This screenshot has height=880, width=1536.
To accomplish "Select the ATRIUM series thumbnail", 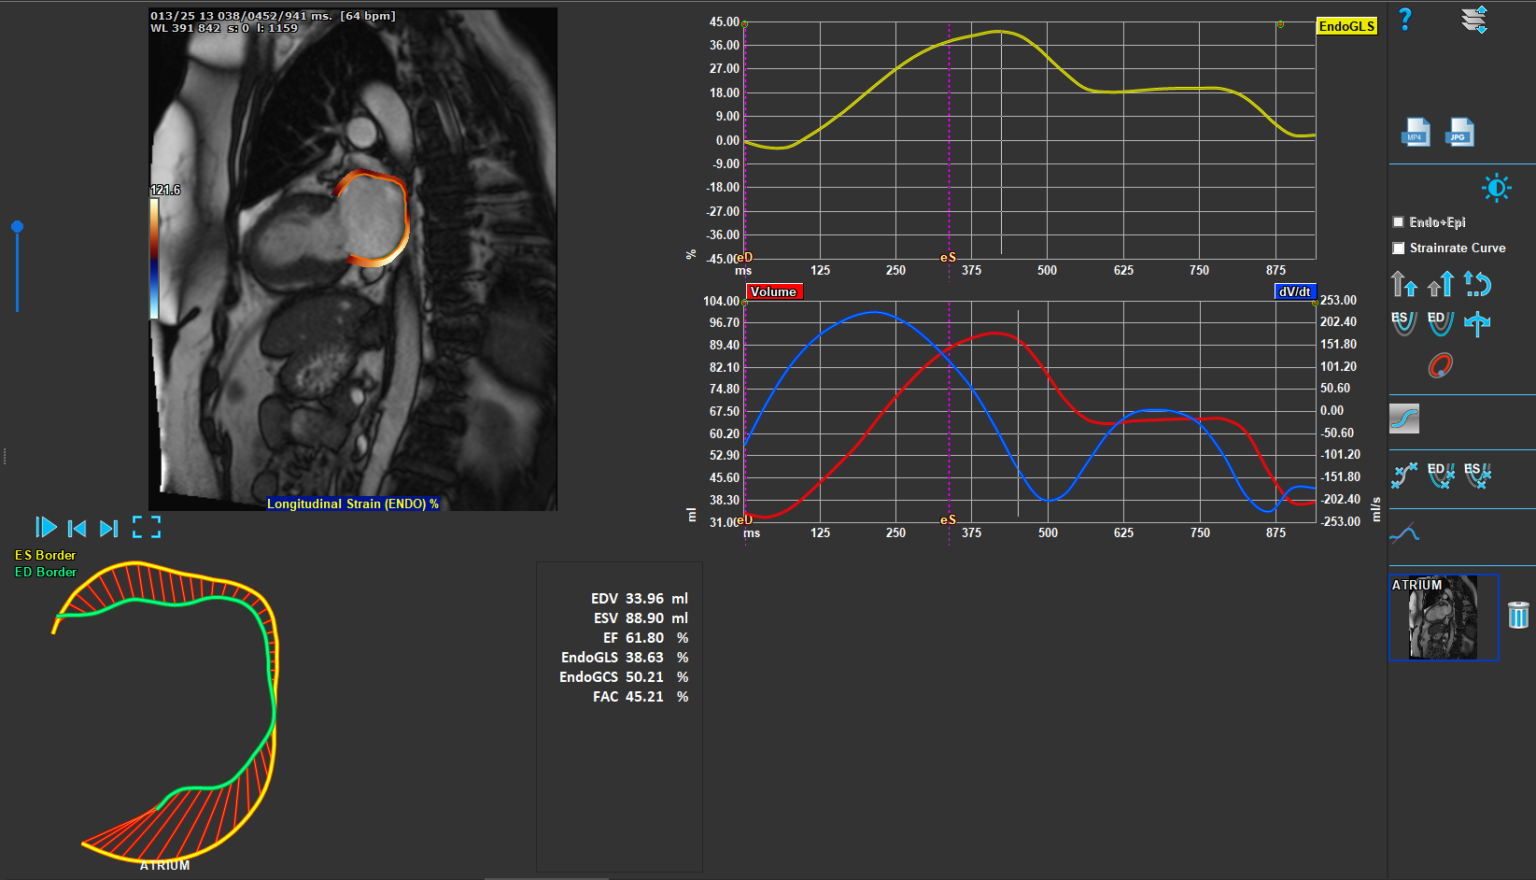I will tap(1443, 618).
